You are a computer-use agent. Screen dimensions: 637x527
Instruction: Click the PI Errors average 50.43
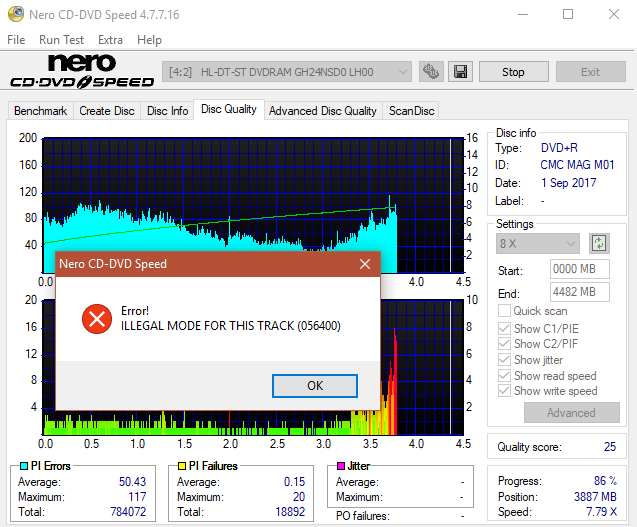coord(132,481)
